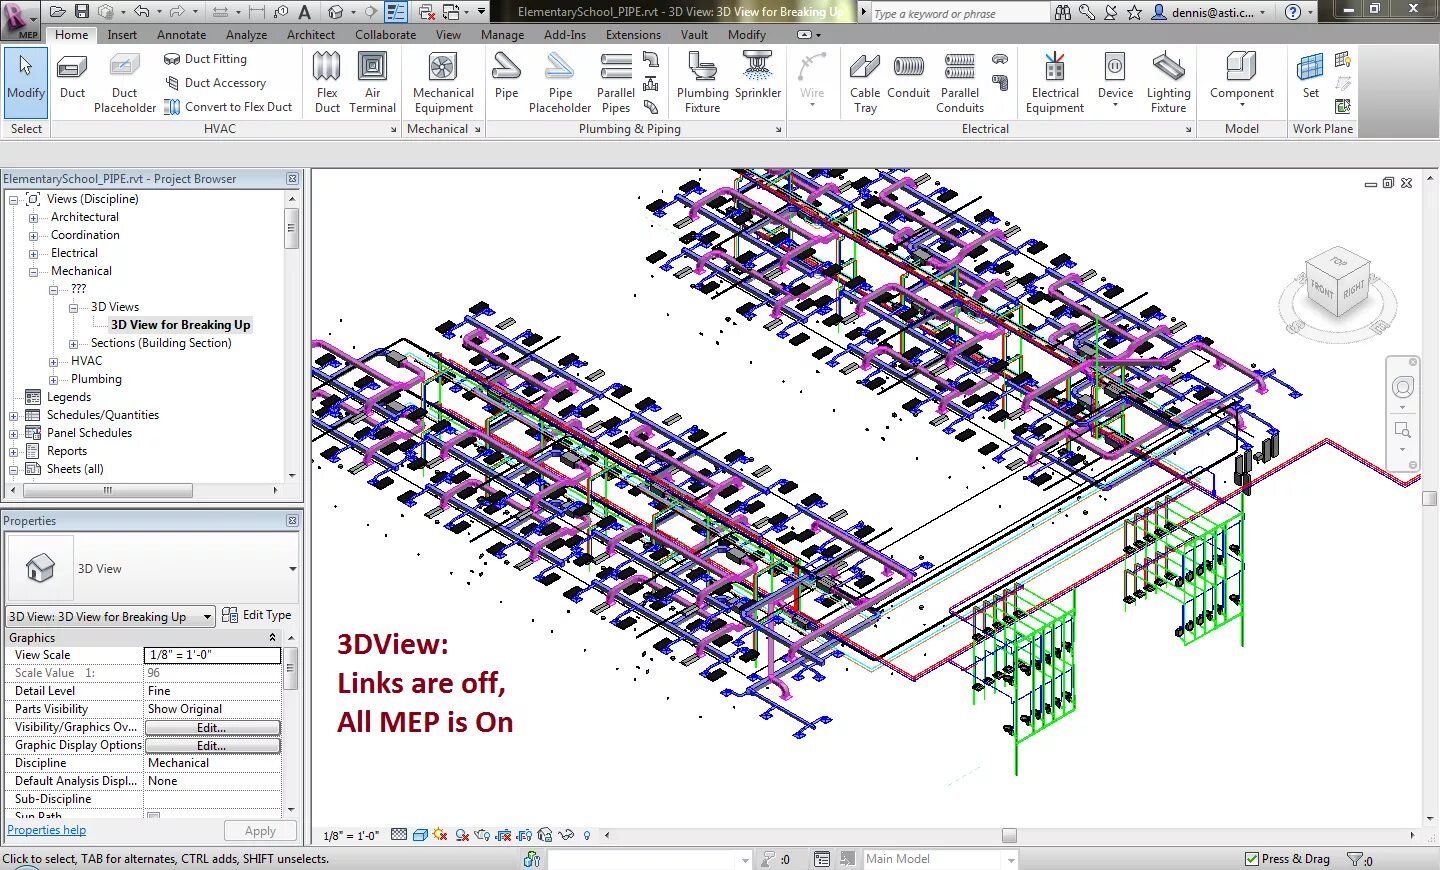Select the Conduit tool
1440x870 pixels.
tap(908, 78)
